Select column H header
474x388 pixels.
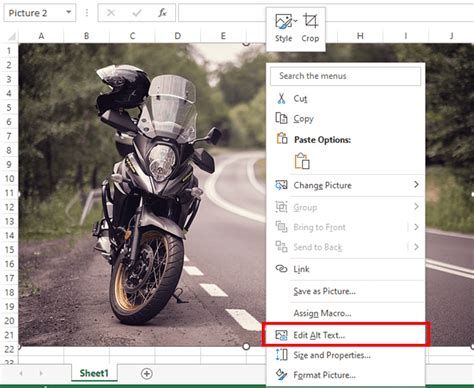coord(360,36)
